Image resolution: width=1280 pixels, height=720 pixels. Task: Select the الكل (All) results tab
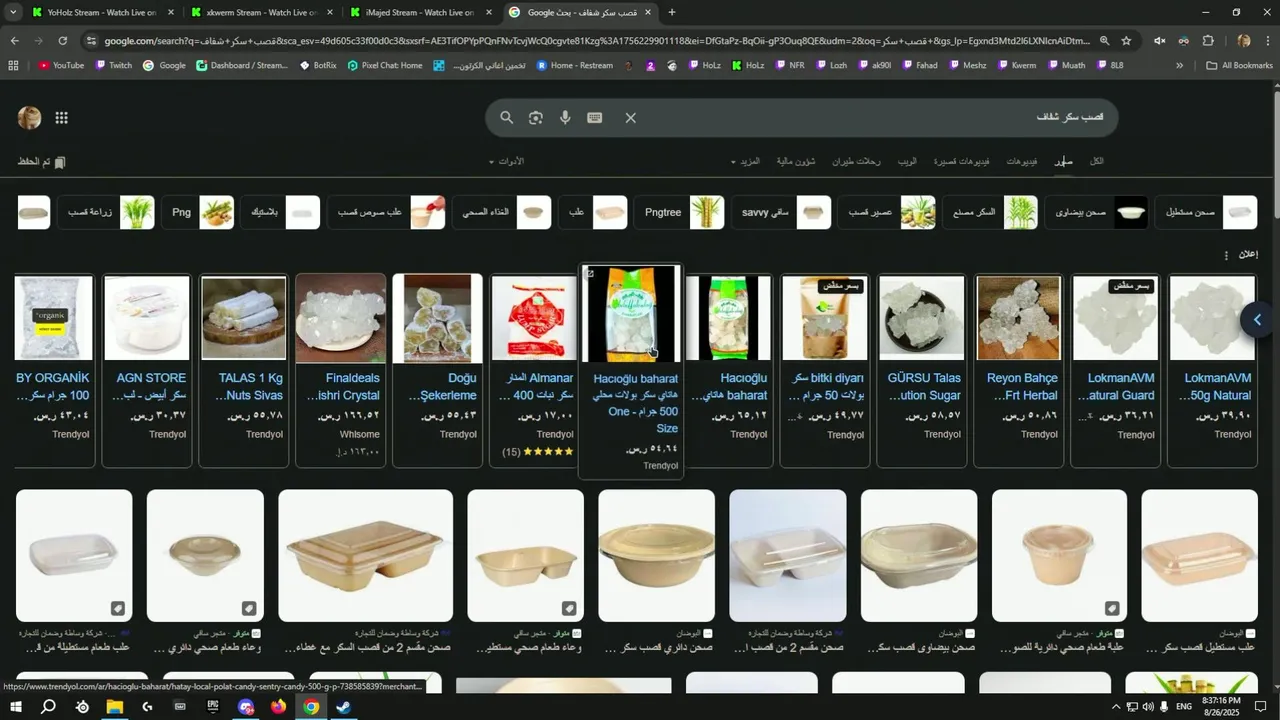[1097, 162]
